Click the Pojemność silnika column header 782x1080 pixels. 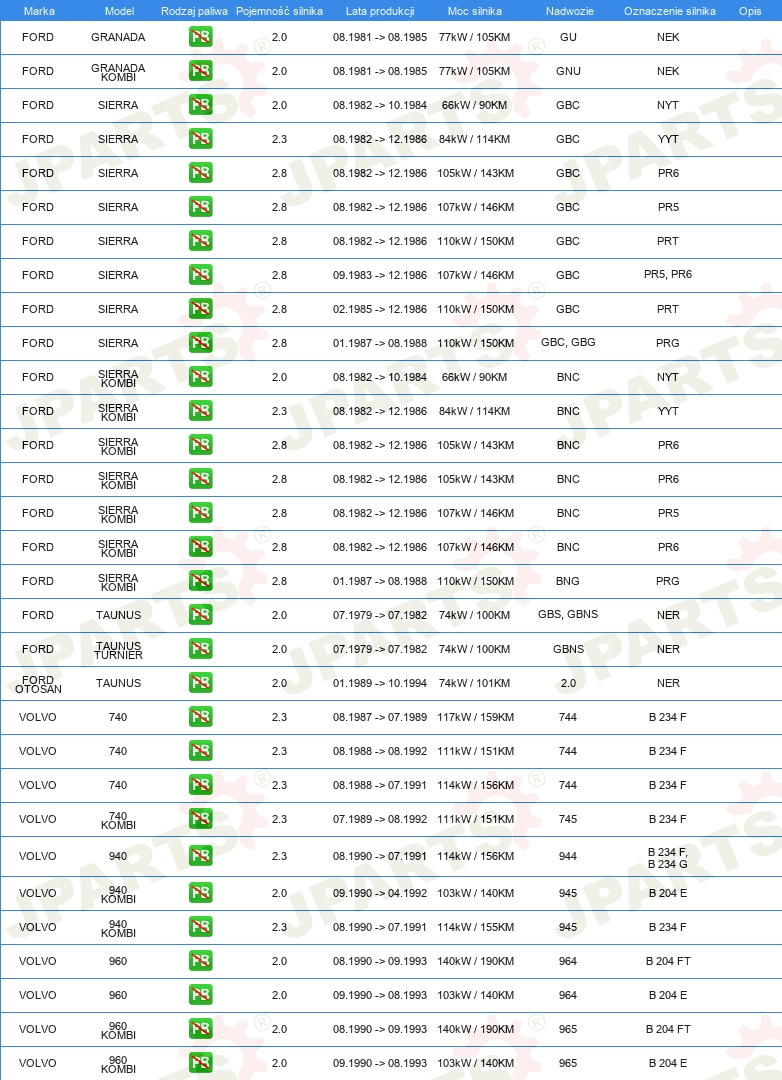(279, 11)
